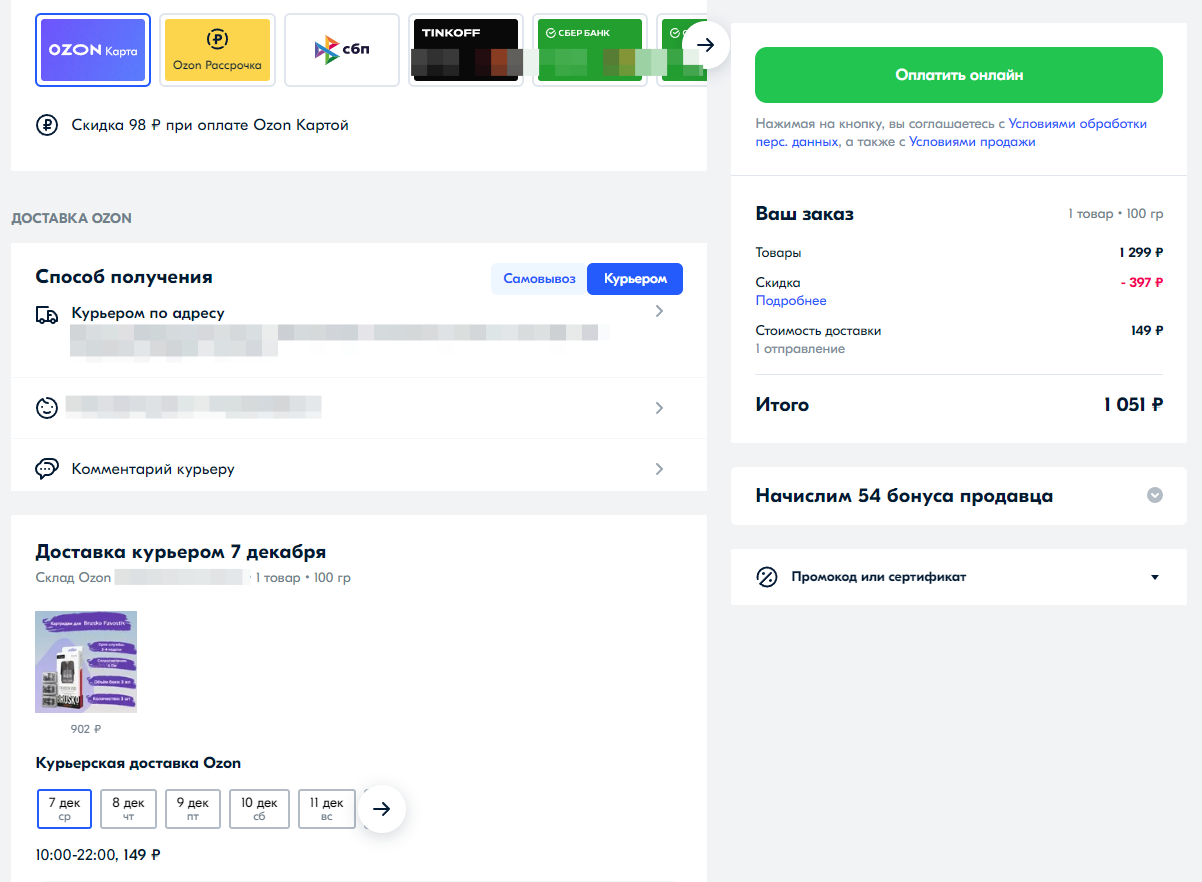Screen dimensions: 1202x882
Task: Click the Промокод или сертификат label
Action: pos(879,577)
